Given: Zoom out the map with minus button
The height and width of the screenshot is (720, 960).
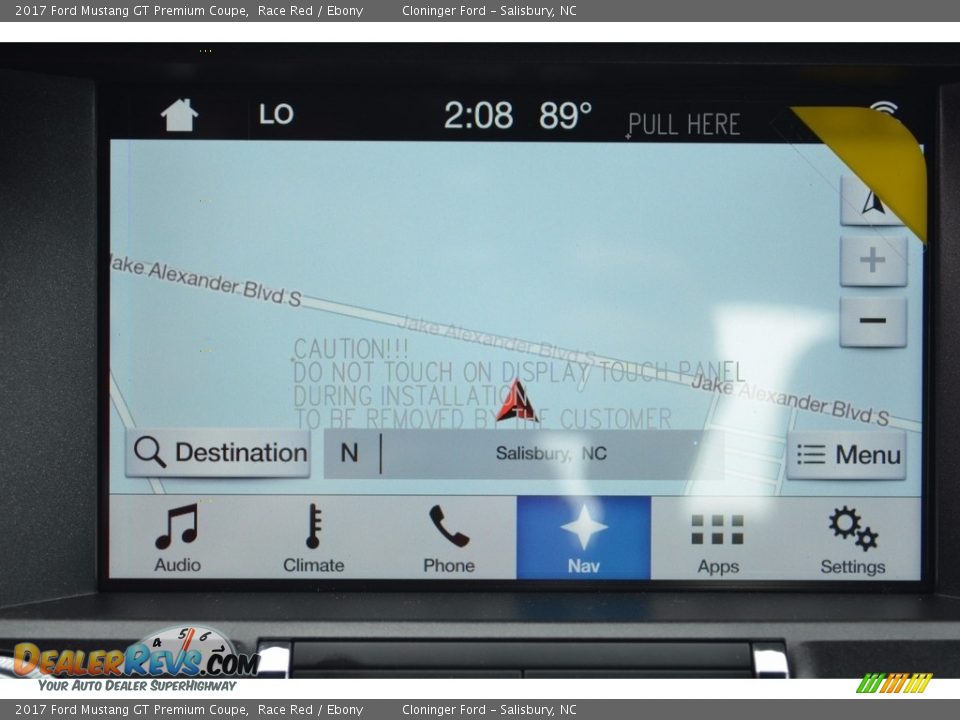Looking at the screenshot, I should click(873, 321).
